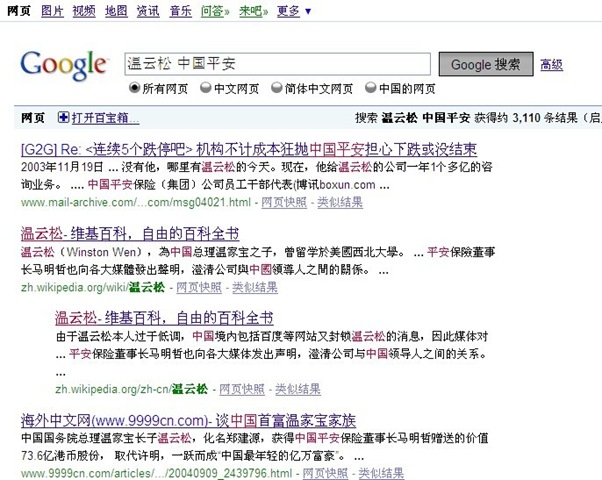Open 网页快照 for mail-archive.com result

tap(284, 202)
